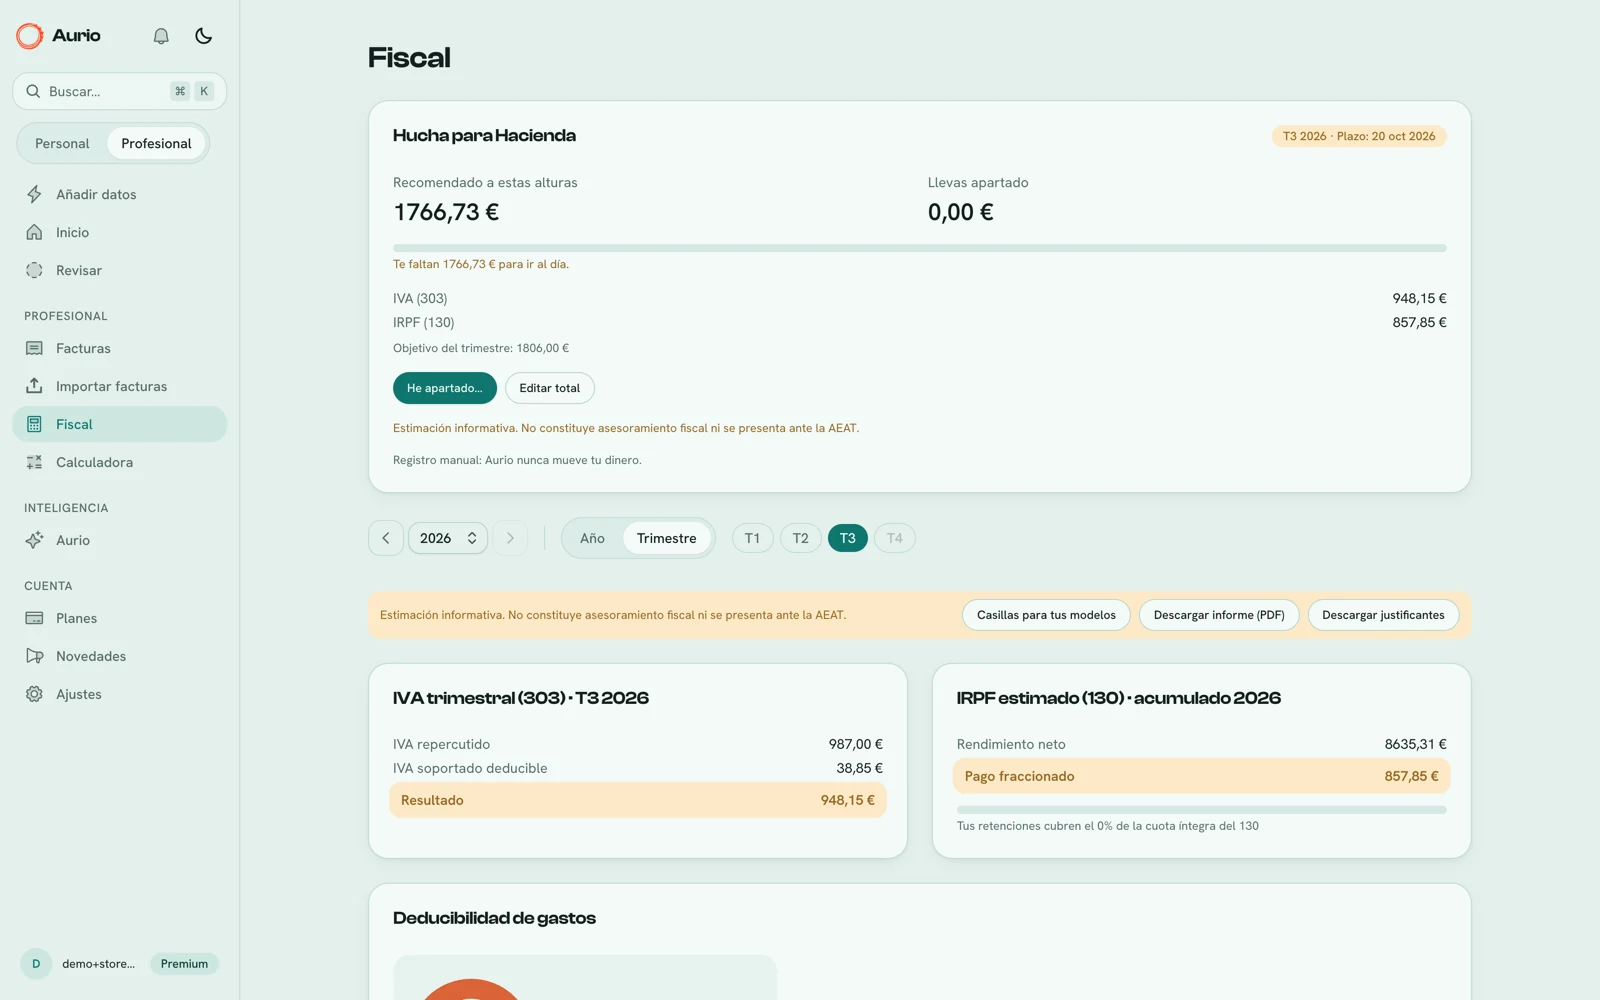Open the Revisar section
Viewport: 1600px width, 1000px height.
[120, 270]
